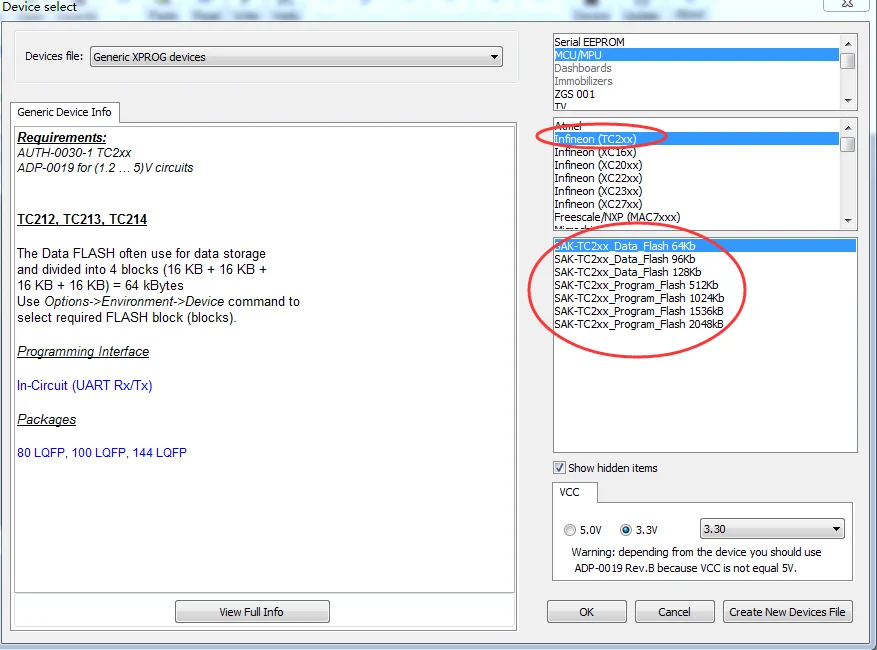Select ZGS 001 category
This screenshot has width=877, height=650.
coord(696,94)
